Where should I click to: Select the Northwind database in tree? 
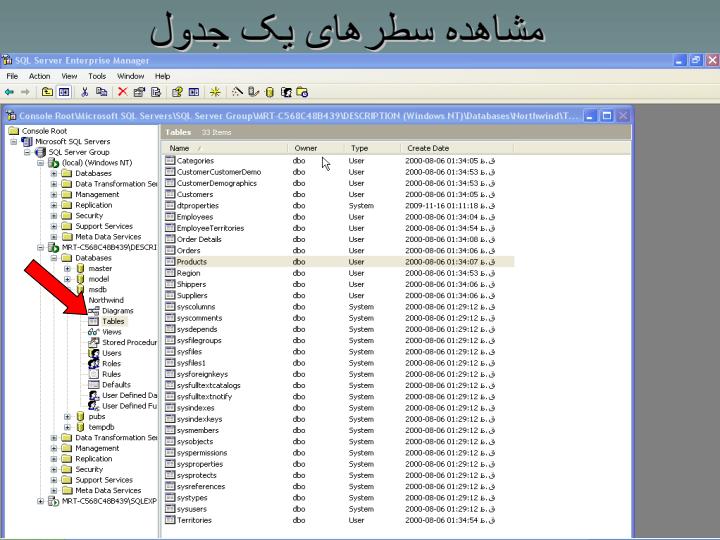tap(106, 300)
